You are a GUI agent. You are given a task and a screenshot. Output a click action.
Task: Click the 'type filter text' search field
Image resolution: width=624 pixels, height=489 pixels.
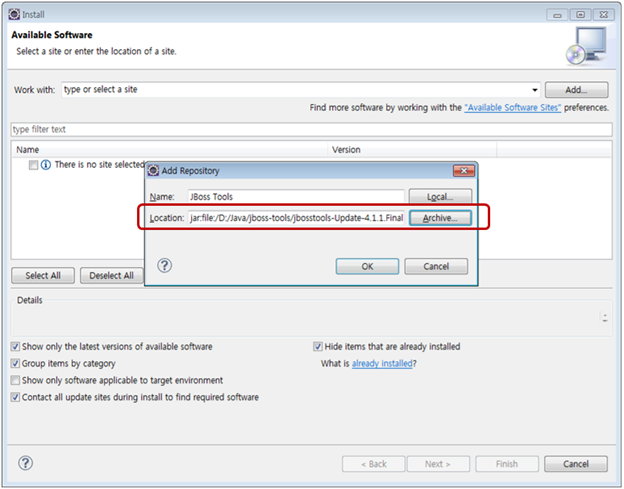pyautogui.click(x=310, y=130)
